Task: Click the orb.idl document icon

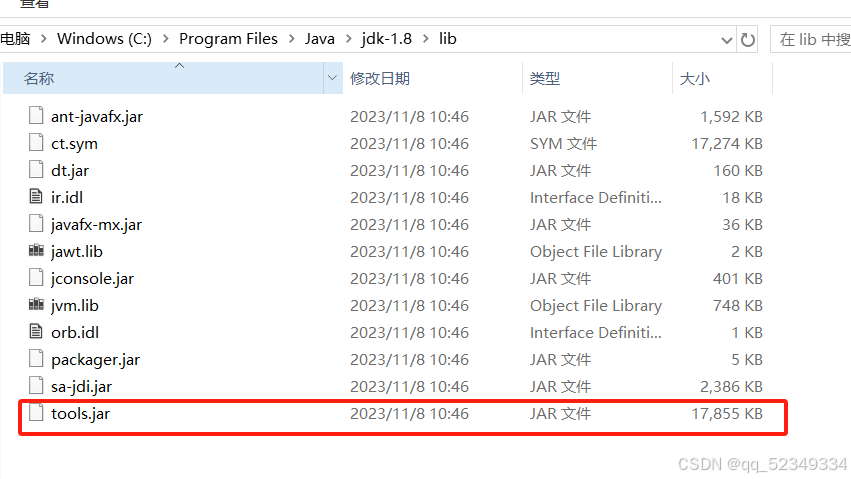Action: [x=36, y=331]
